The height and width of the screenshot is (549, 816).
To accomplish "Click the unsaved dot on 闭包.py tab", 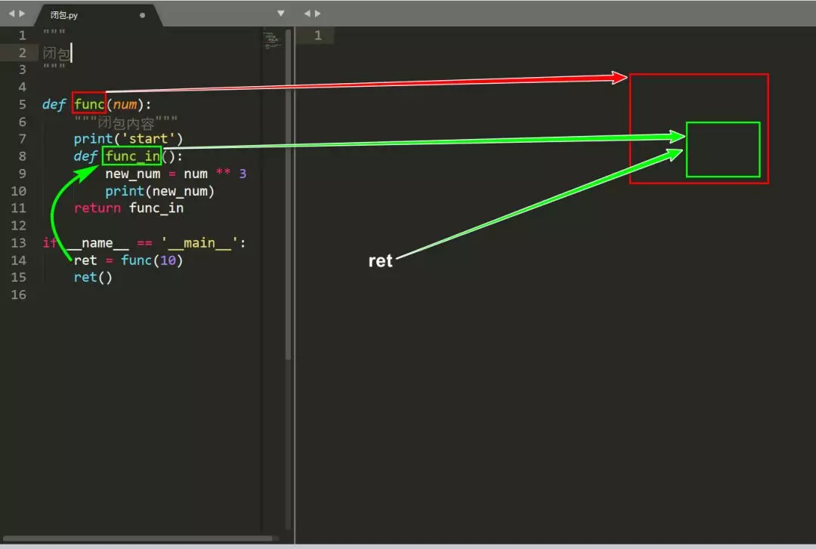I will tap(143, 15).
